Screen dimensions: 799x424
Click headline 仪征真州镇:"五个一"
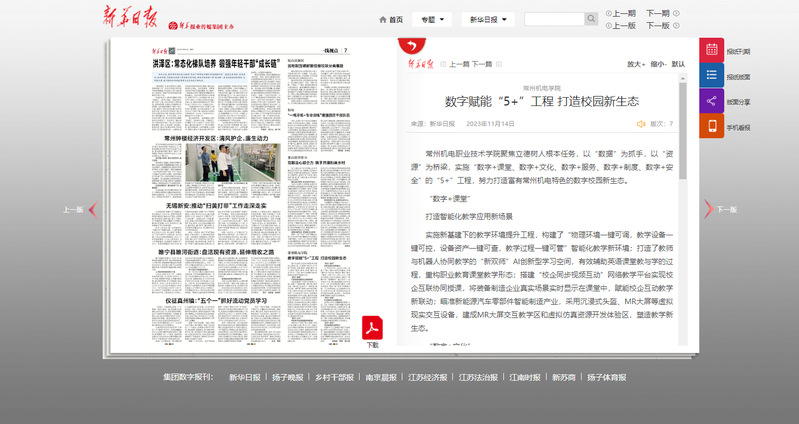coord(216,301)
